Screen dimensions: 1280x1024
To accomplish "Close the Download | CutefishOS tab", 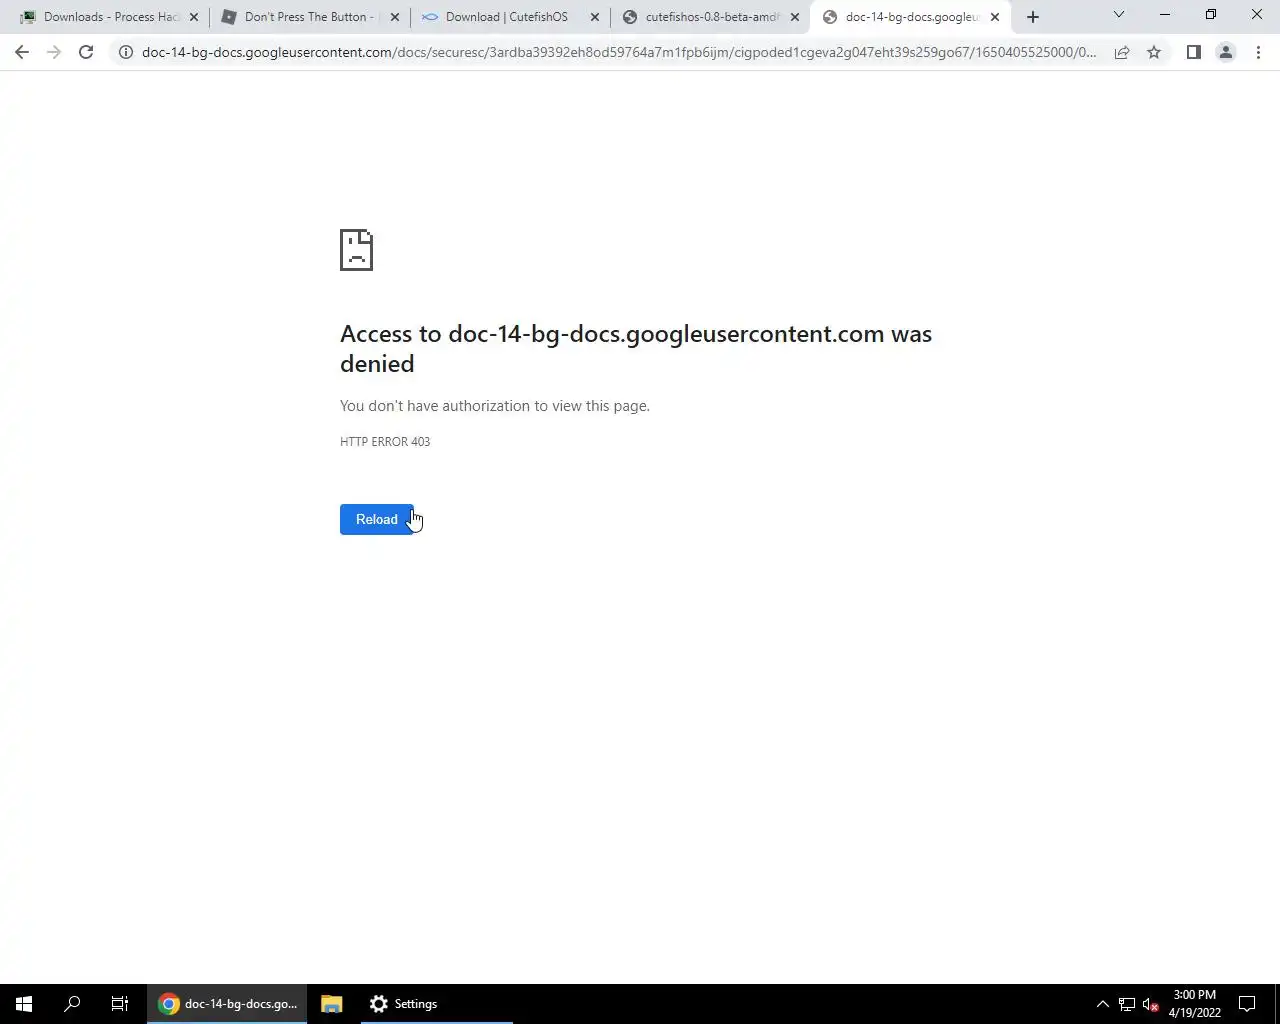I will click(594, 17).
